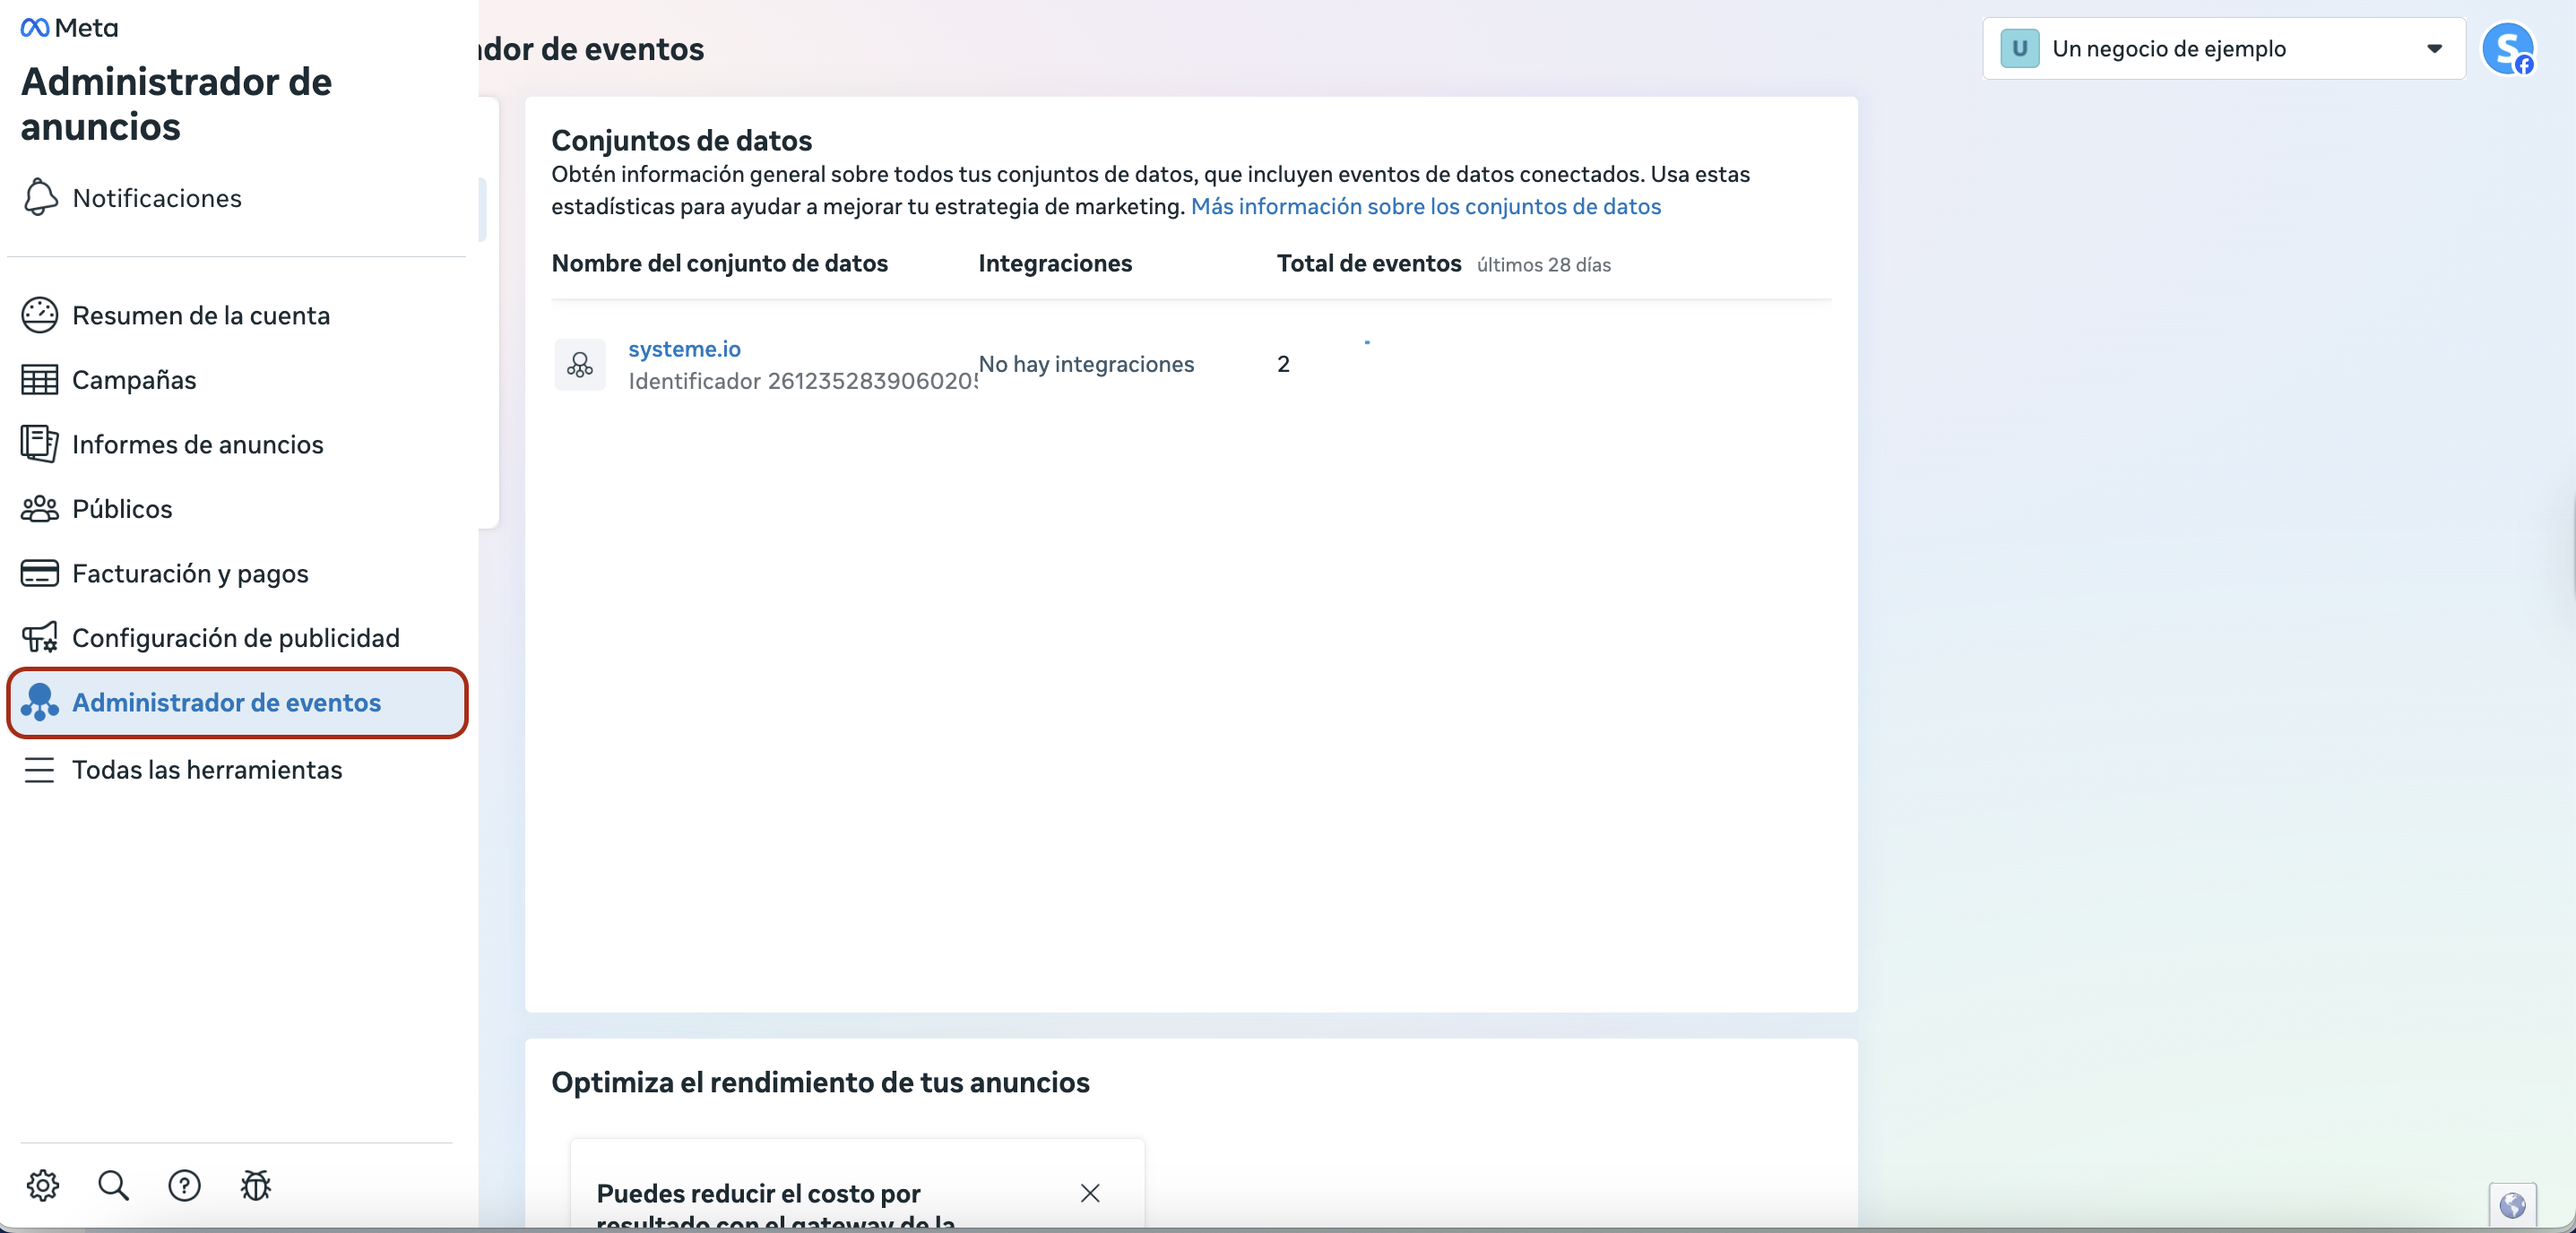Open the help question mark icon
Viewport: 2576px width, 1233px height.
[184, 1185]
